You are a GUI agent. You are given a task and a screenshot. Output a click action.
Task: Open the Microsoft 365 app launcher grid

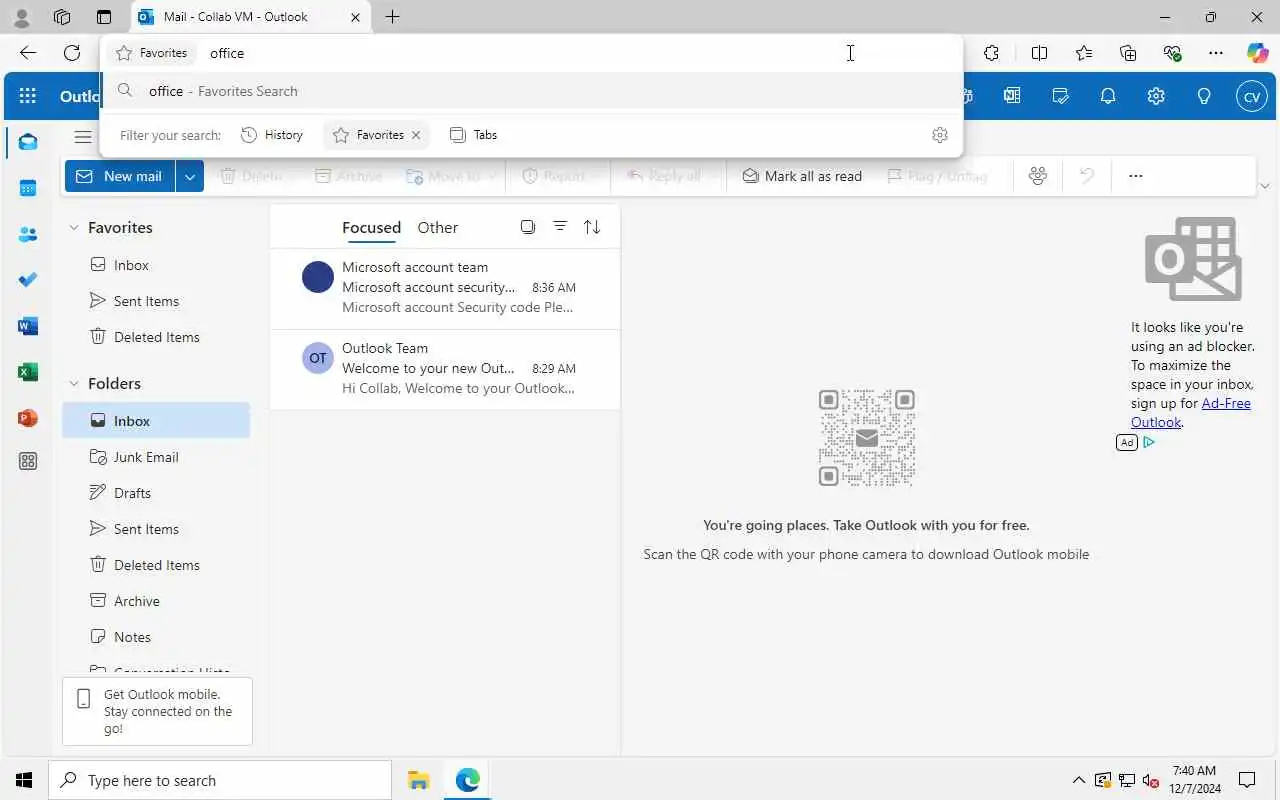pos(28,96)
